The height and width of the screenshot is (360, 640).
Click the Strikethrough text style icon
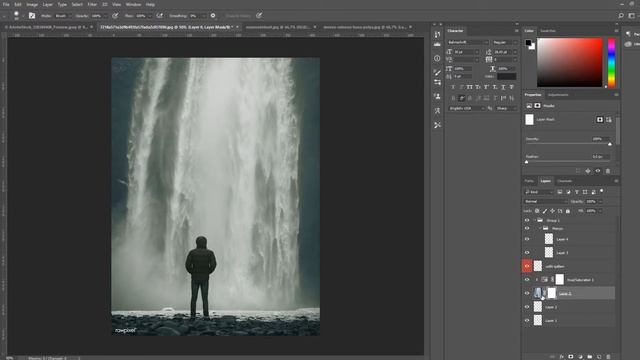pyautogui.click(x=511, y=87)
